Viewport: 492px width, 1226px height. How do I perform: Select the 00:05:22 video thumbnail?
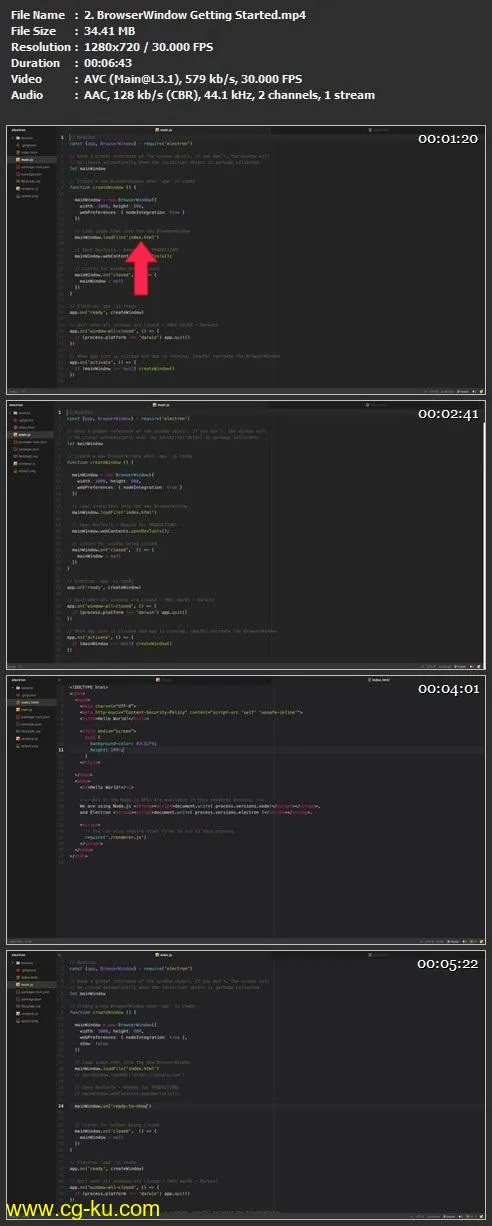point(246,1086)
